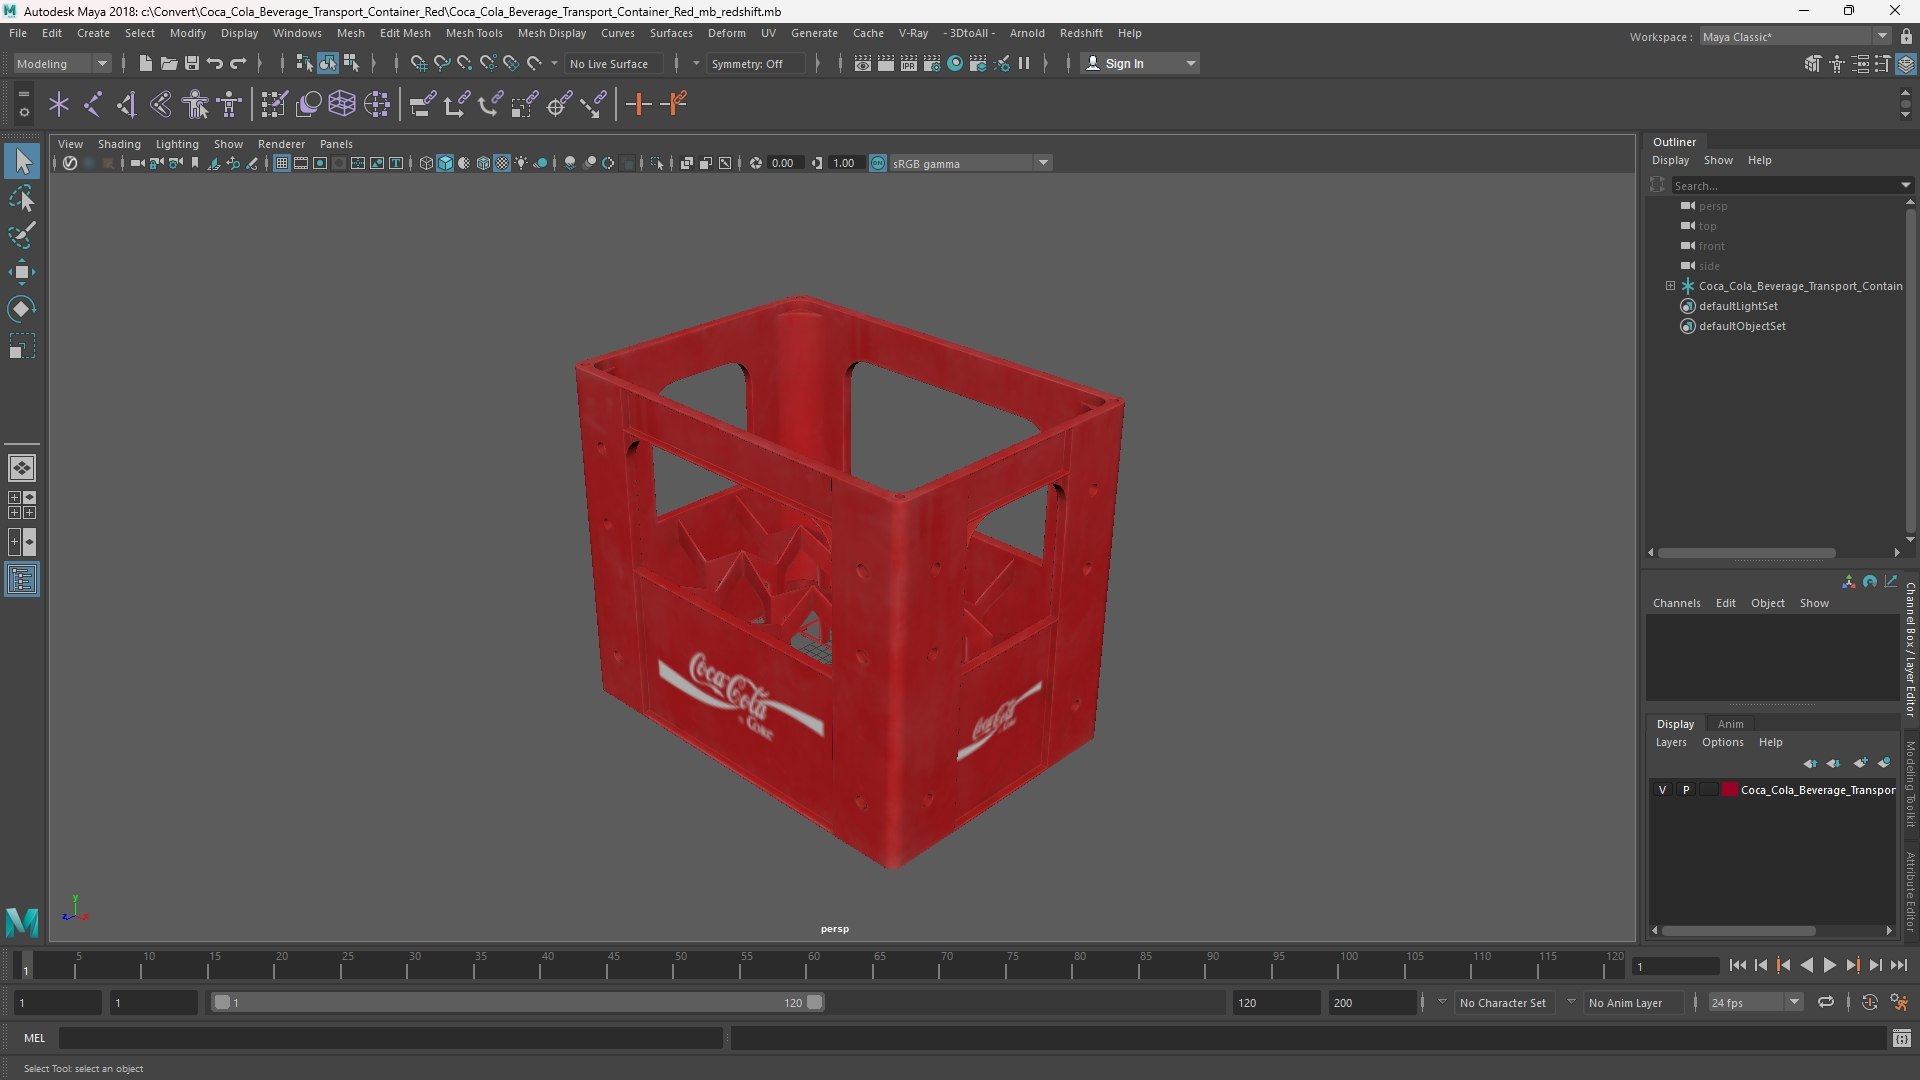Select the arrow Select tool
1920x1080 pixels.
[22, 161]
